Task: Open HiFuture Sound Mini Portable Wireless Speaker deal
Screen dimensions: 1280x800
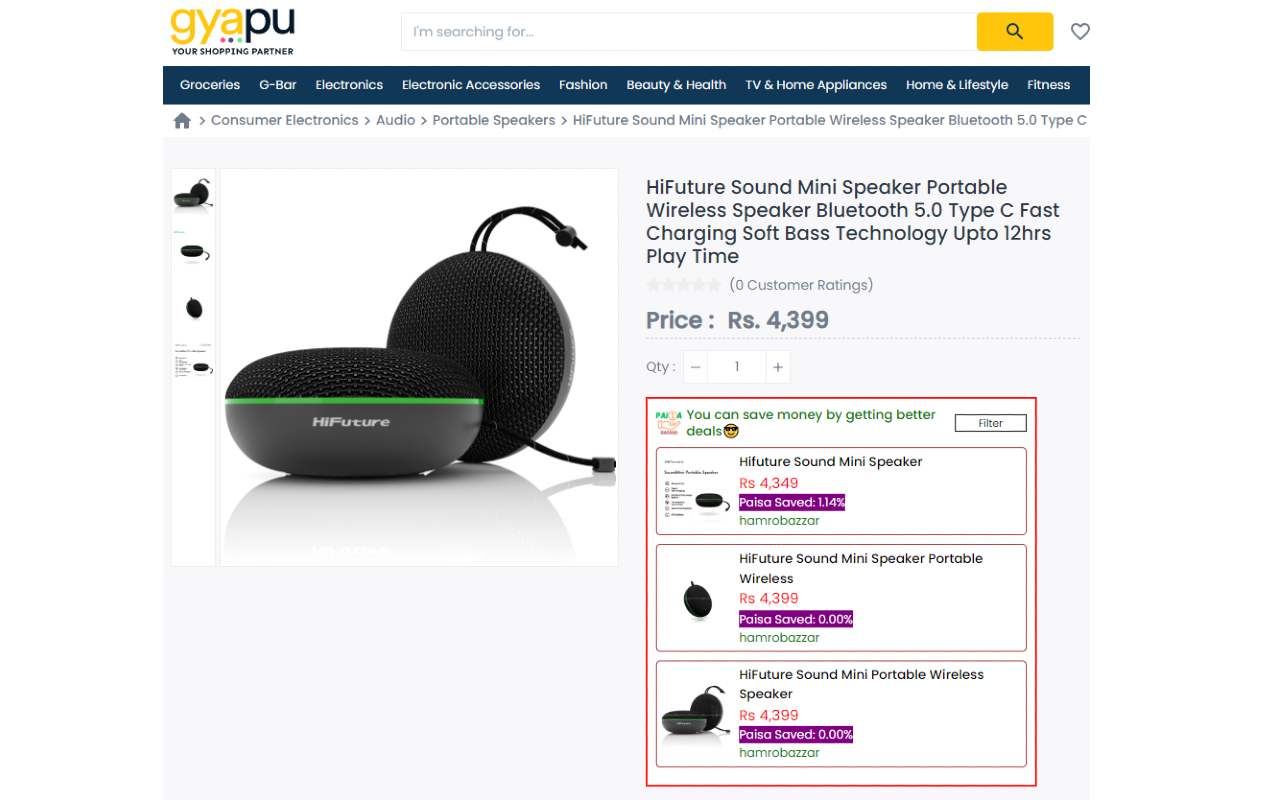Action: (x=841, y=714)
